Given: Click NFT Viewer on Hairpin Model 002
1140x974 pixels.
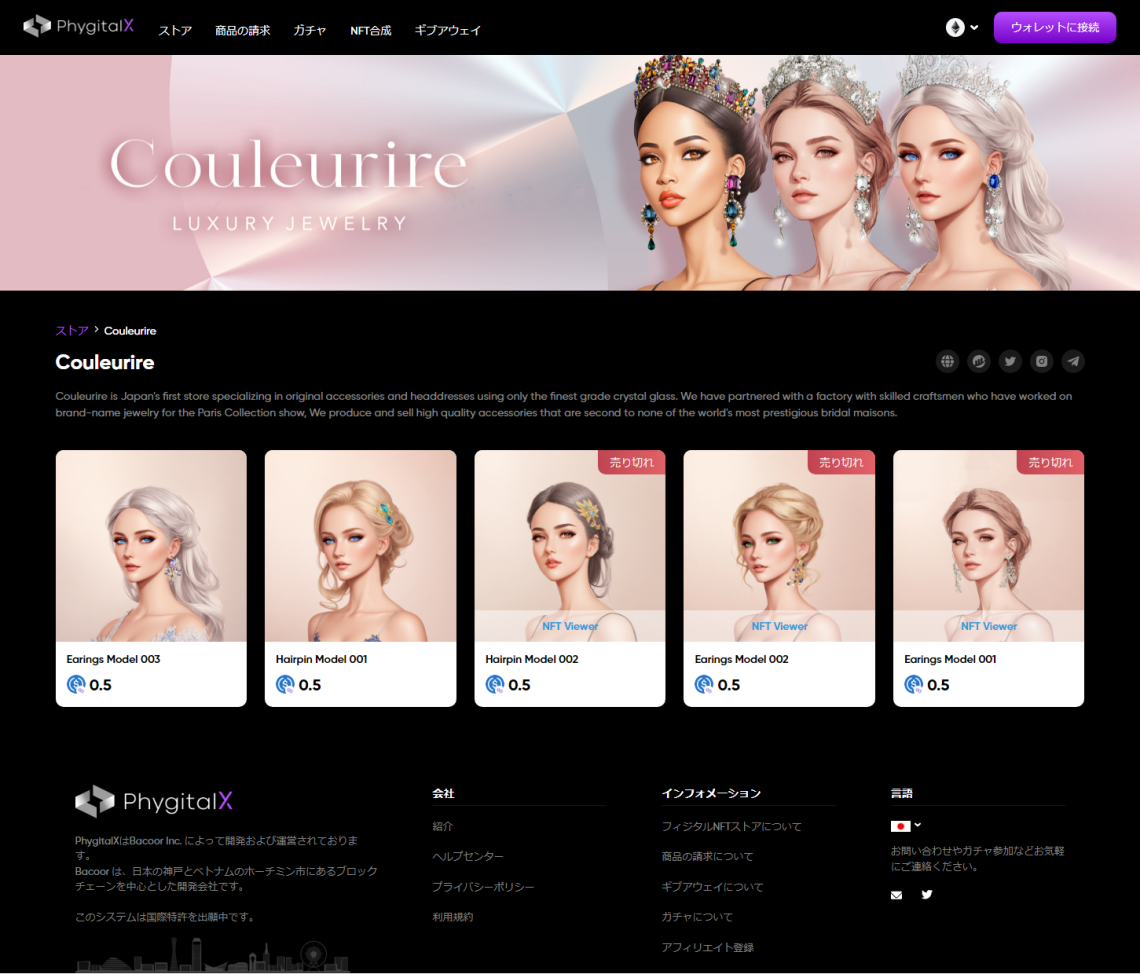Looking at the screenshot, I should pos(570,626).
